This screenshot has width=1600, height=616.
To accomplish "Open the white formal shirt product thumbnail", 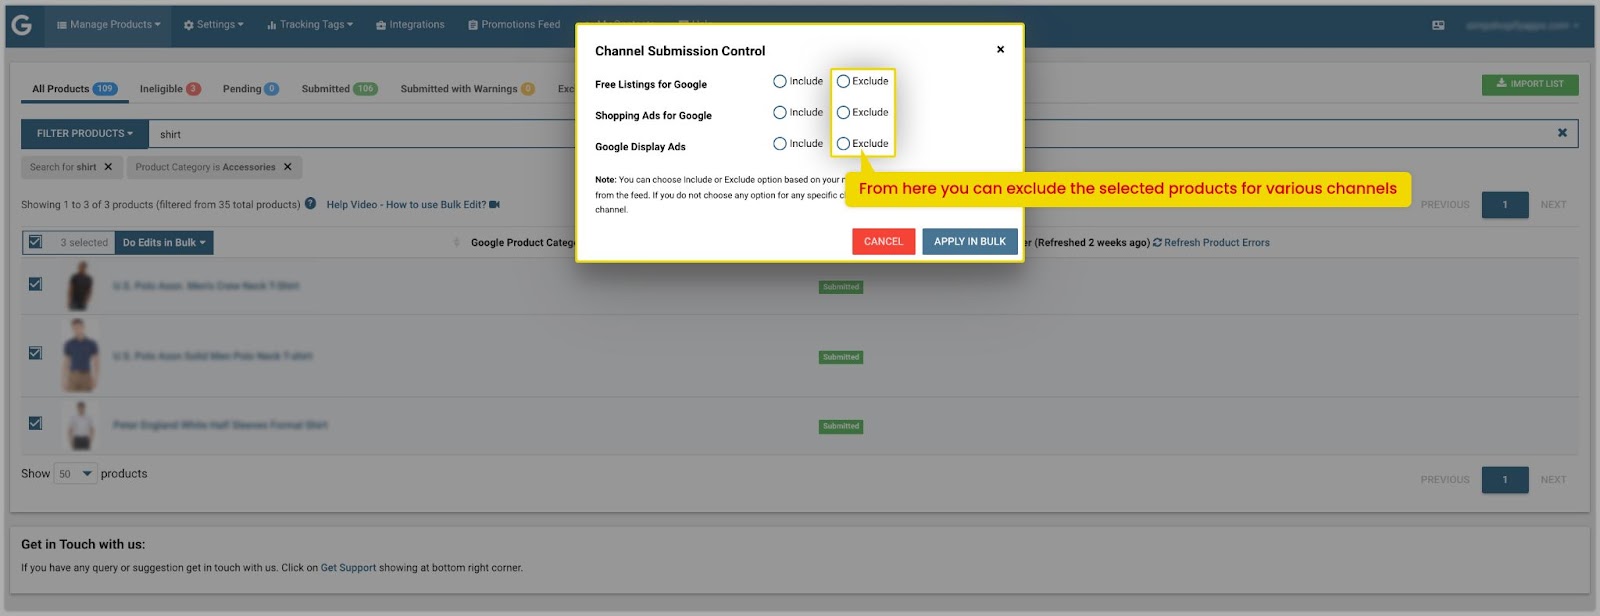I will pos(81,425).
